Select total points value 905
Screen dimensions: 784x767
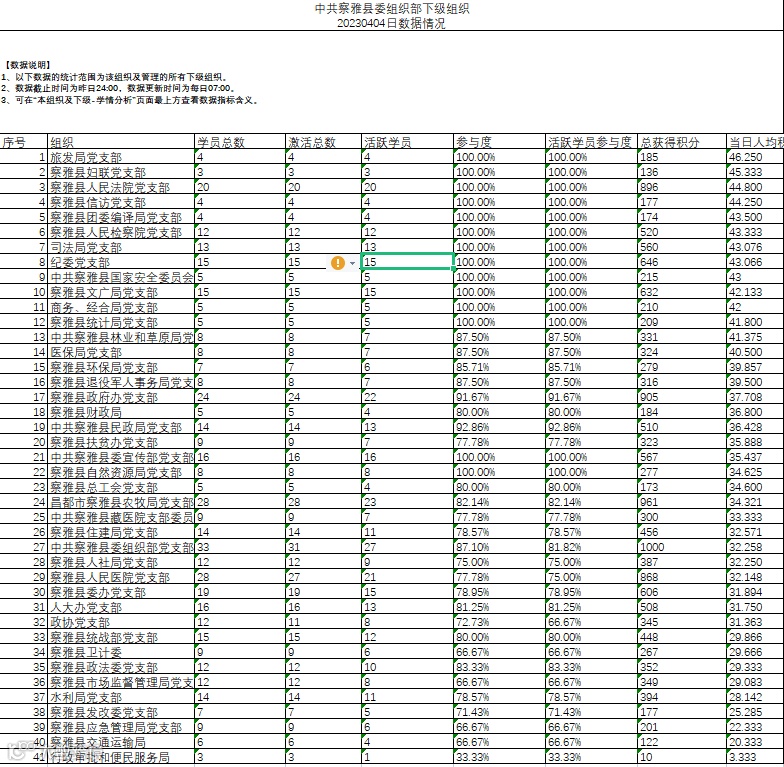click(x=682, y=397)
